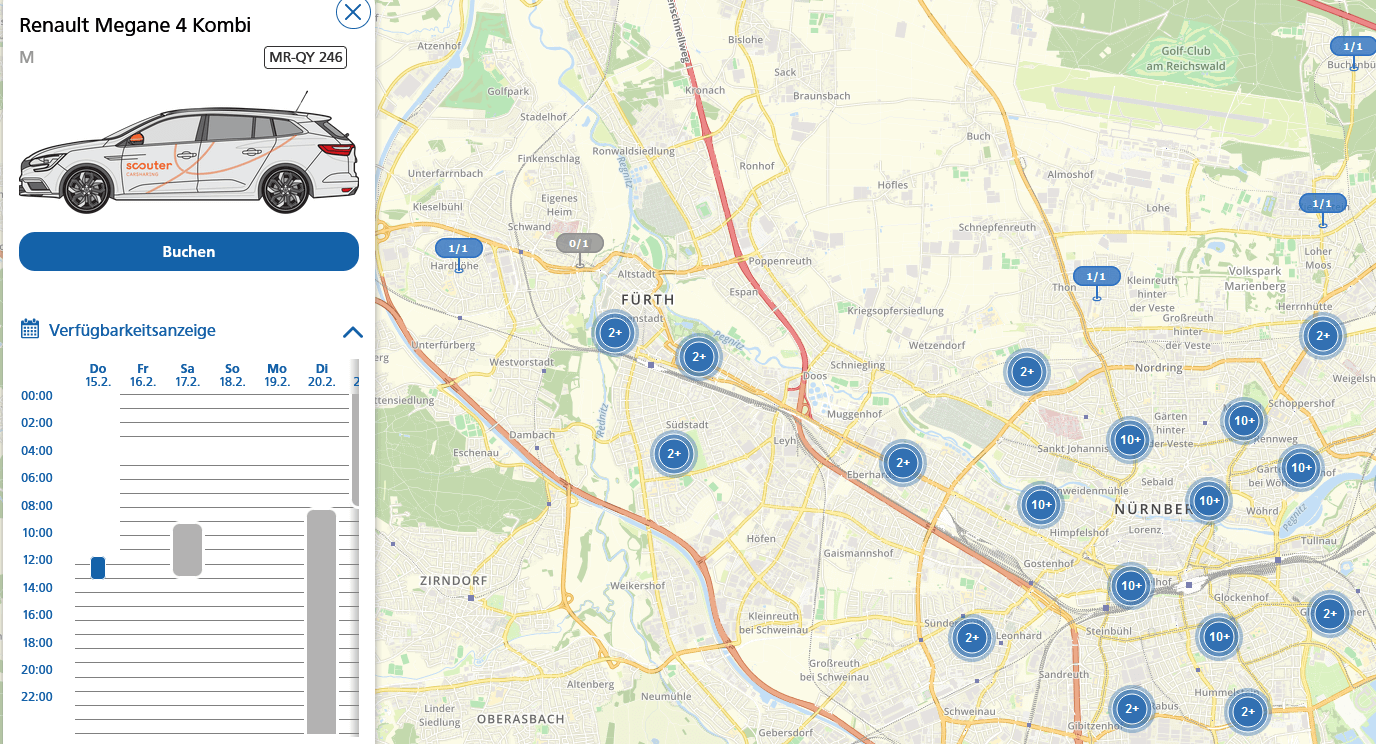Viewport: 1376px width, 744px height.
Task: Open the gray 0/1 station marker
Action: 580,244
